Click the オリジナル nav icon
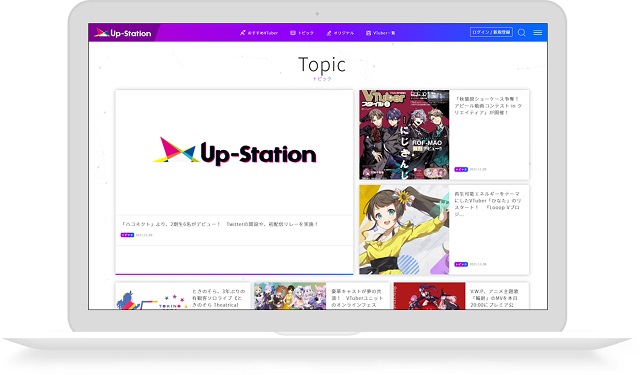640x375 pixels. (x=329, y=33)
